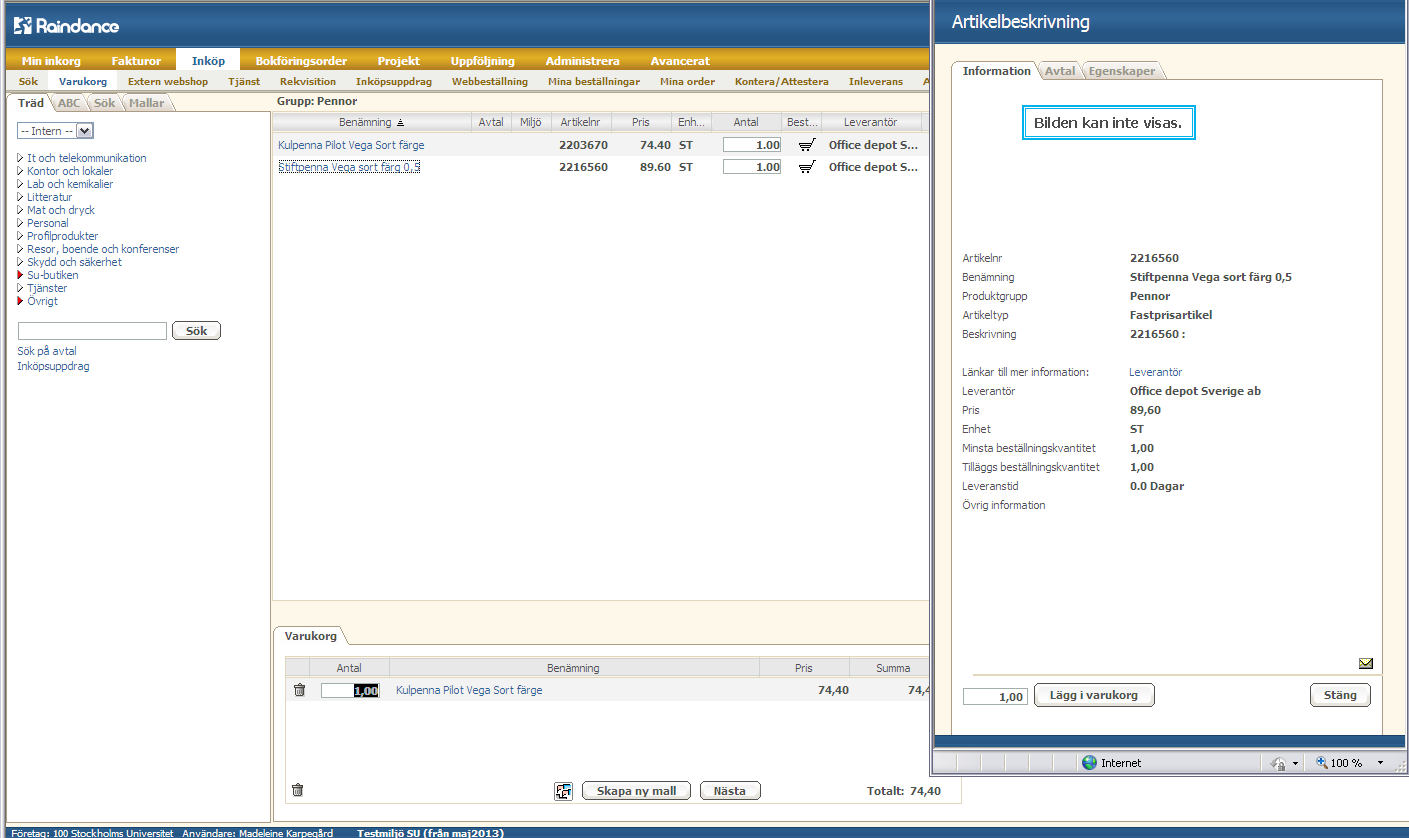This screenshot has height=838, width=1409.
Task: Expand Profilprodukter category
Action: [20, 236]
